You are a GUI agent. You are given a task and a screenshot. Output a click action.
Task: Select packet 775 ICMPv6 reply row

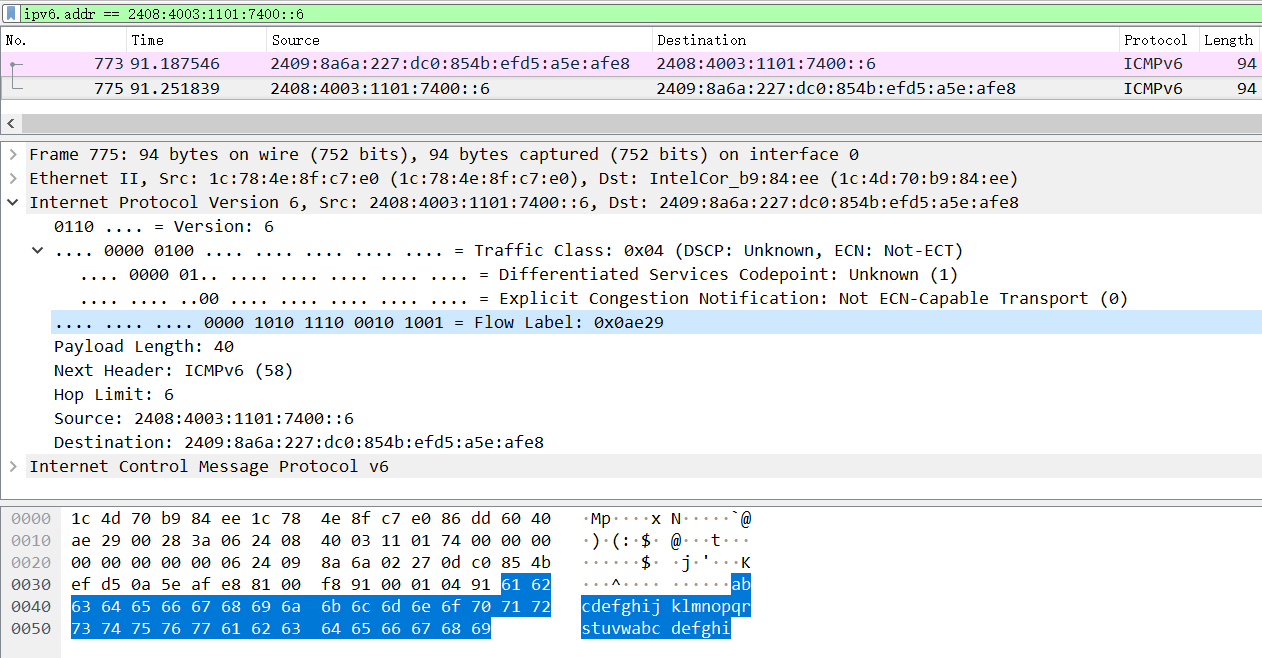(x=400, y=88)
